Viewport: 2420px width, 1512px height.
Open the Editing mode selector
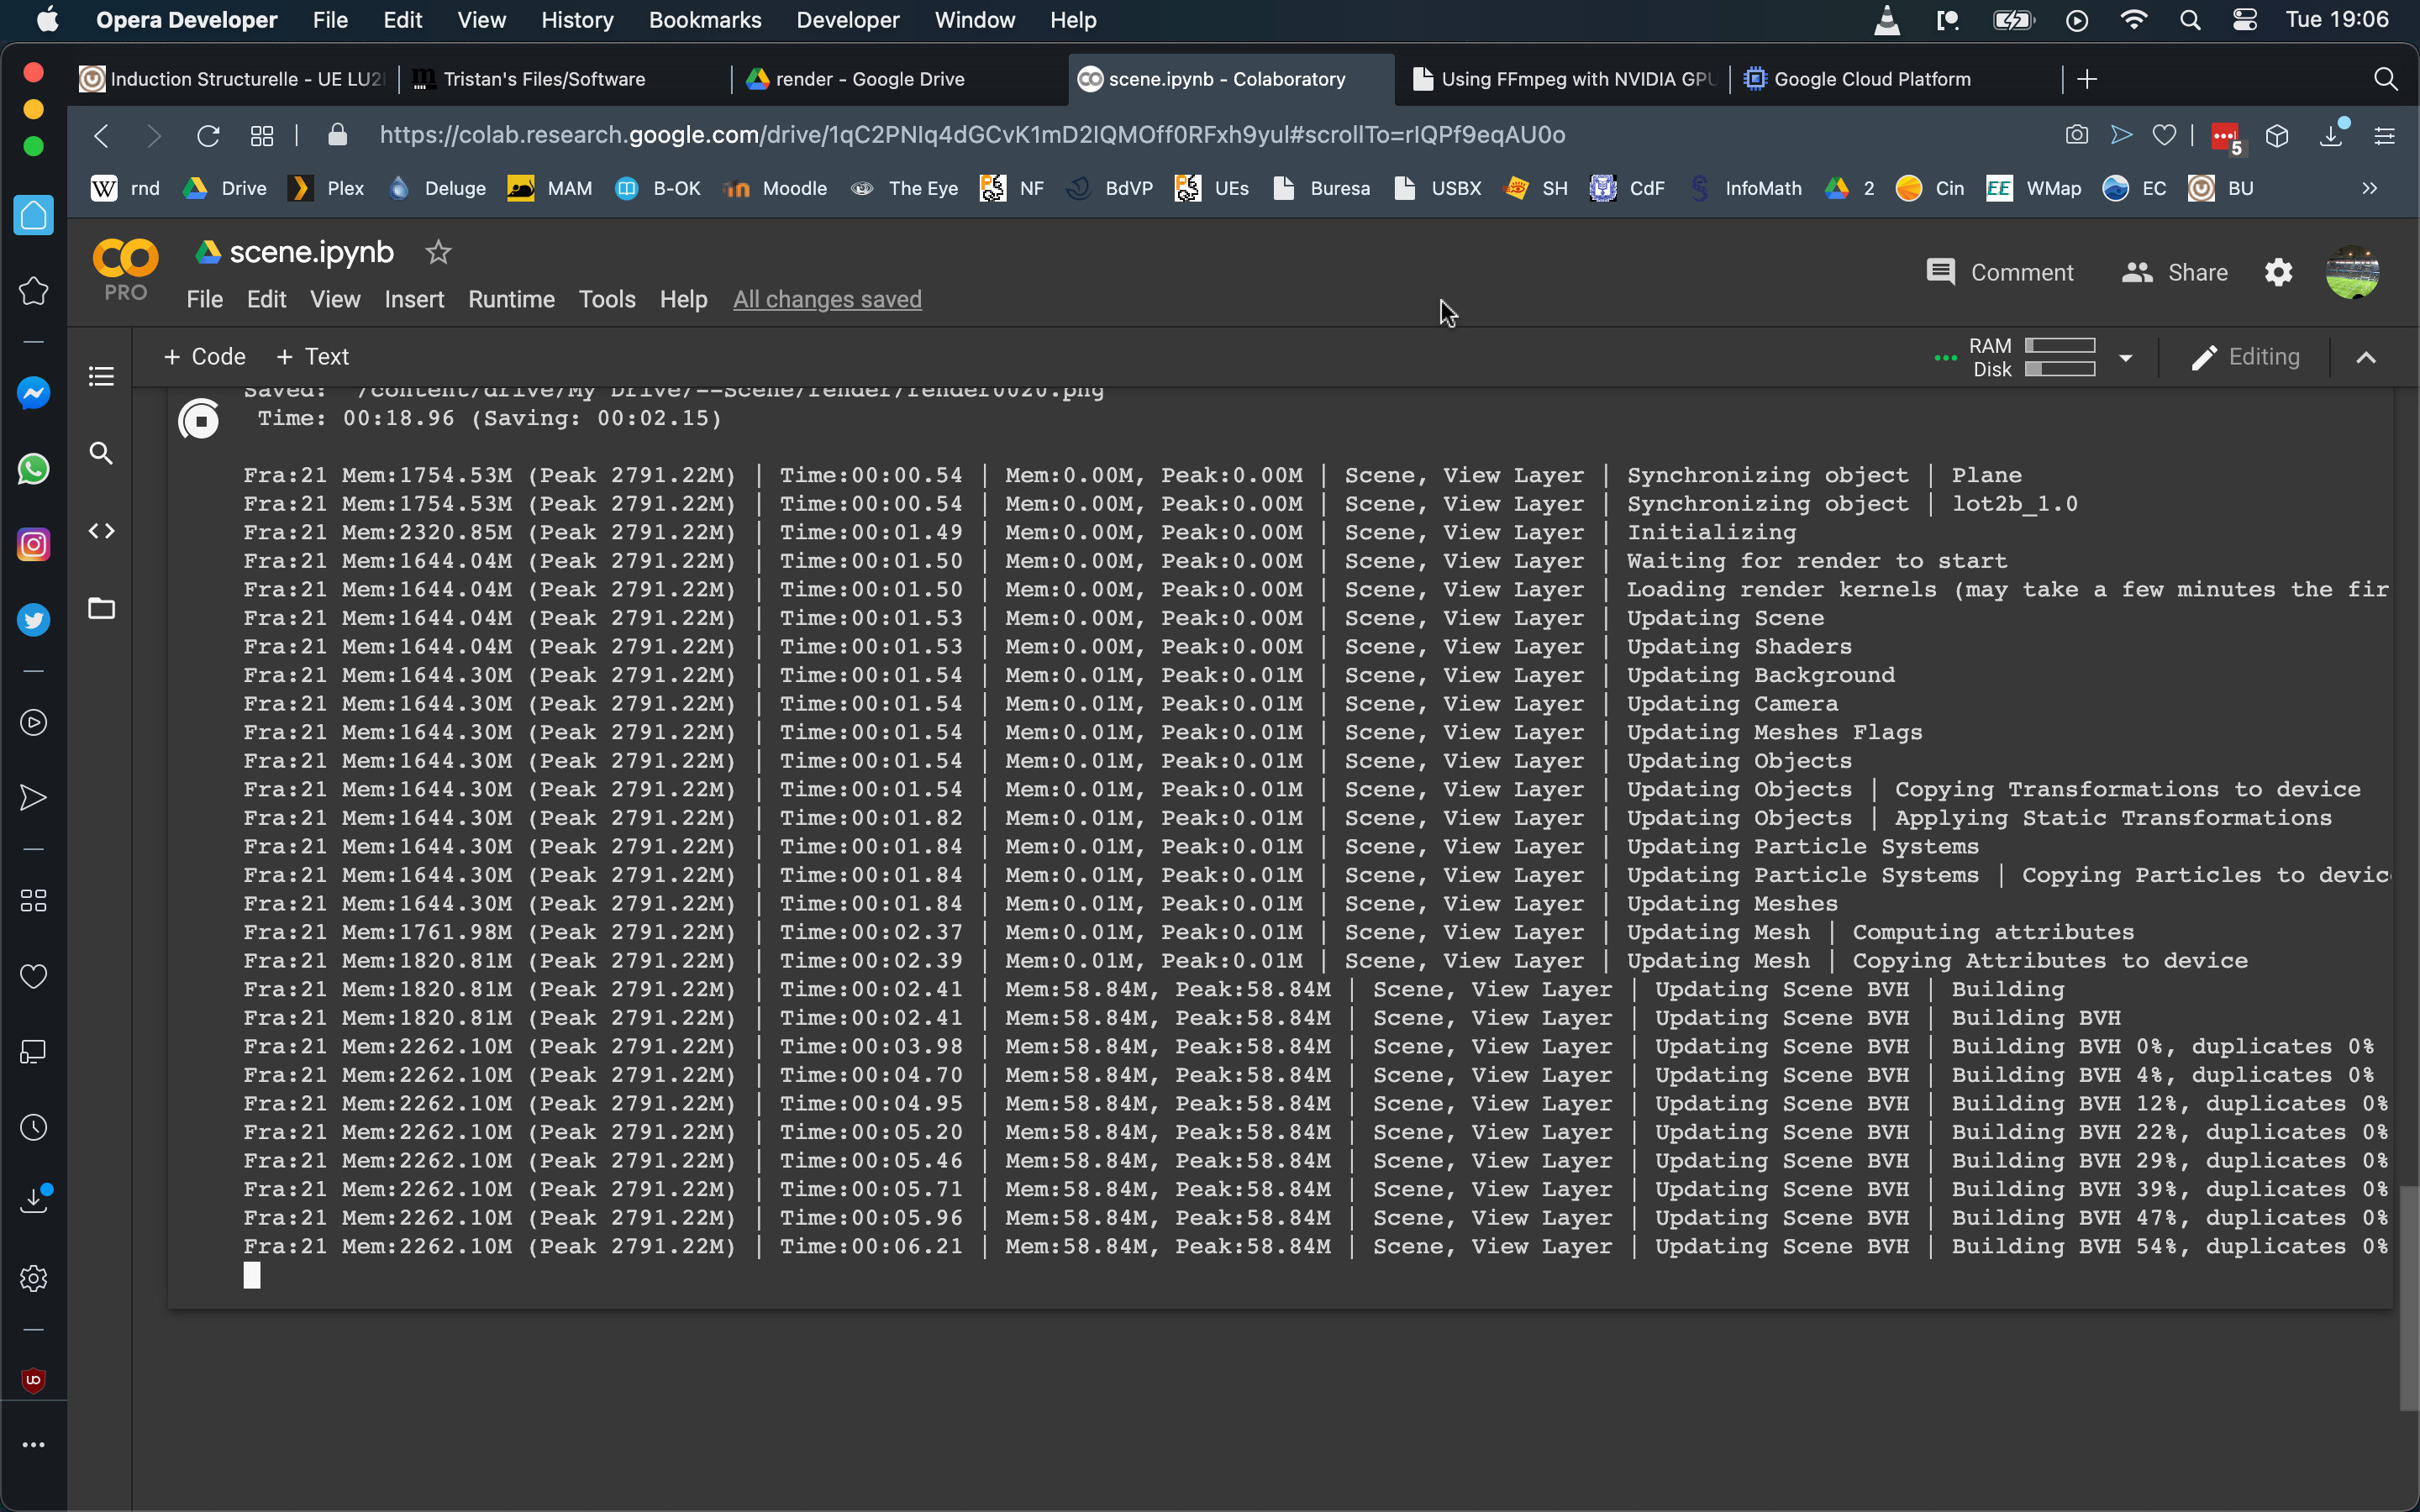tap(2246, 357)
